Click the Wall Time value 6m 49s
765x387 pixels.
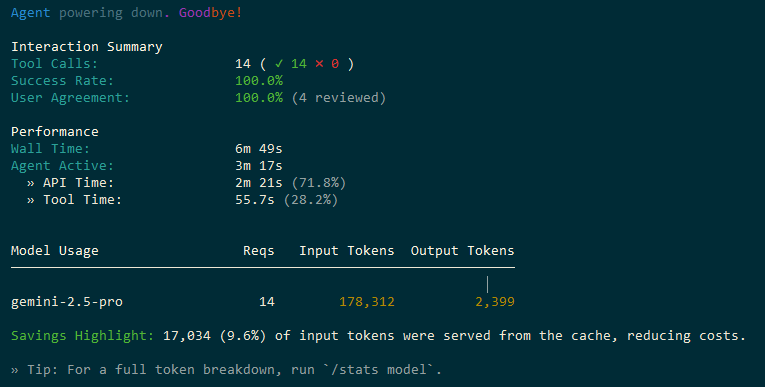[259, 149]
